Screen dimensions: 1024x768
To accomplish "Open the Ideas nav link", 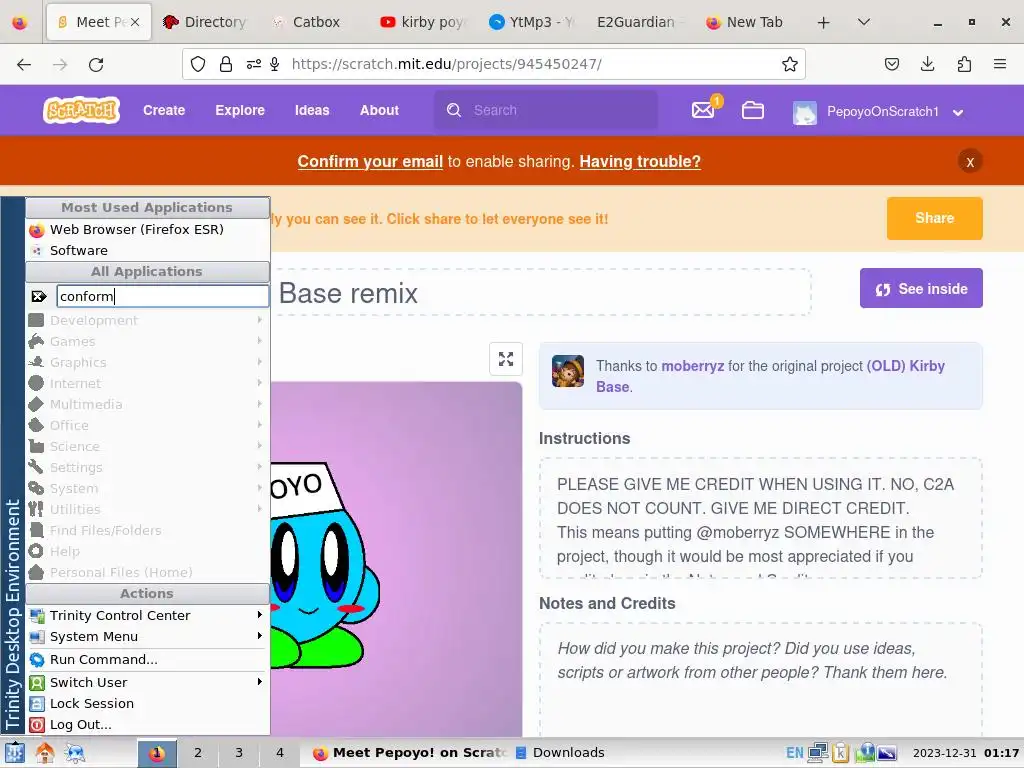I will point(312,110).
